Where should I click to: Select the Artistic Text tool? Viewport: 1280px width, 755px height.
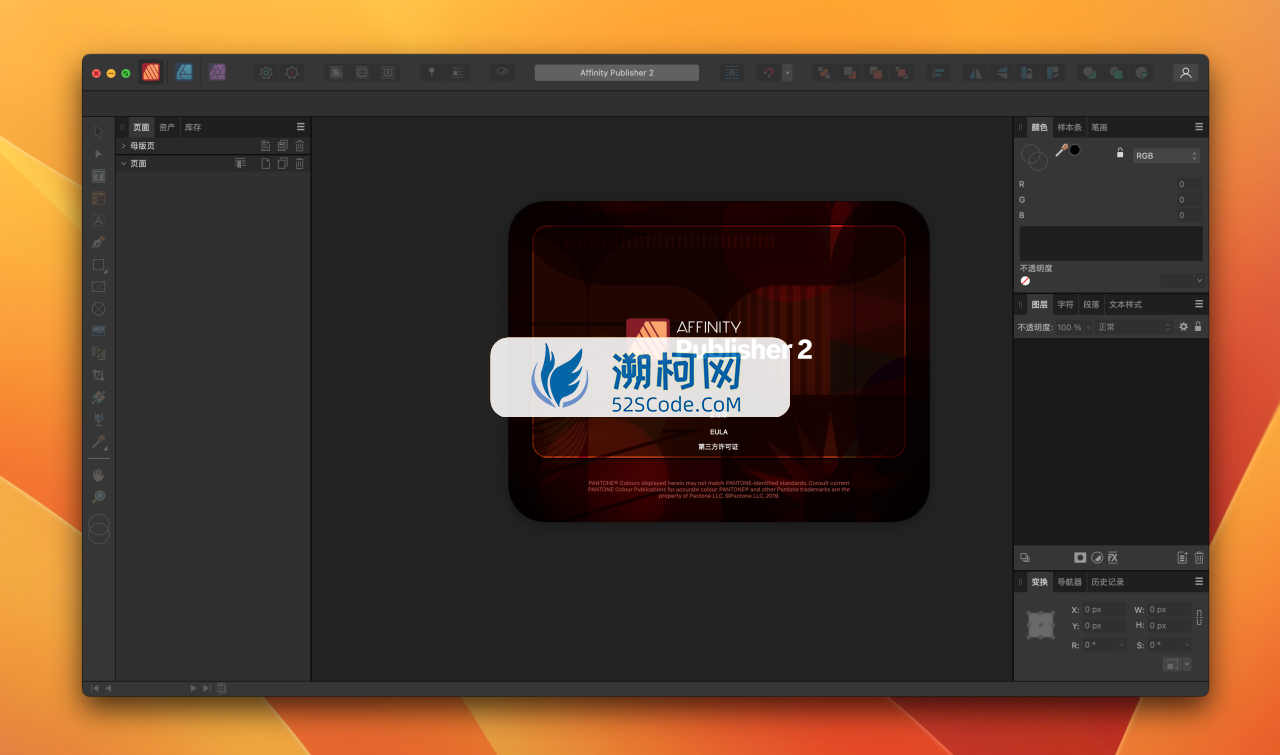coord(98,220)
